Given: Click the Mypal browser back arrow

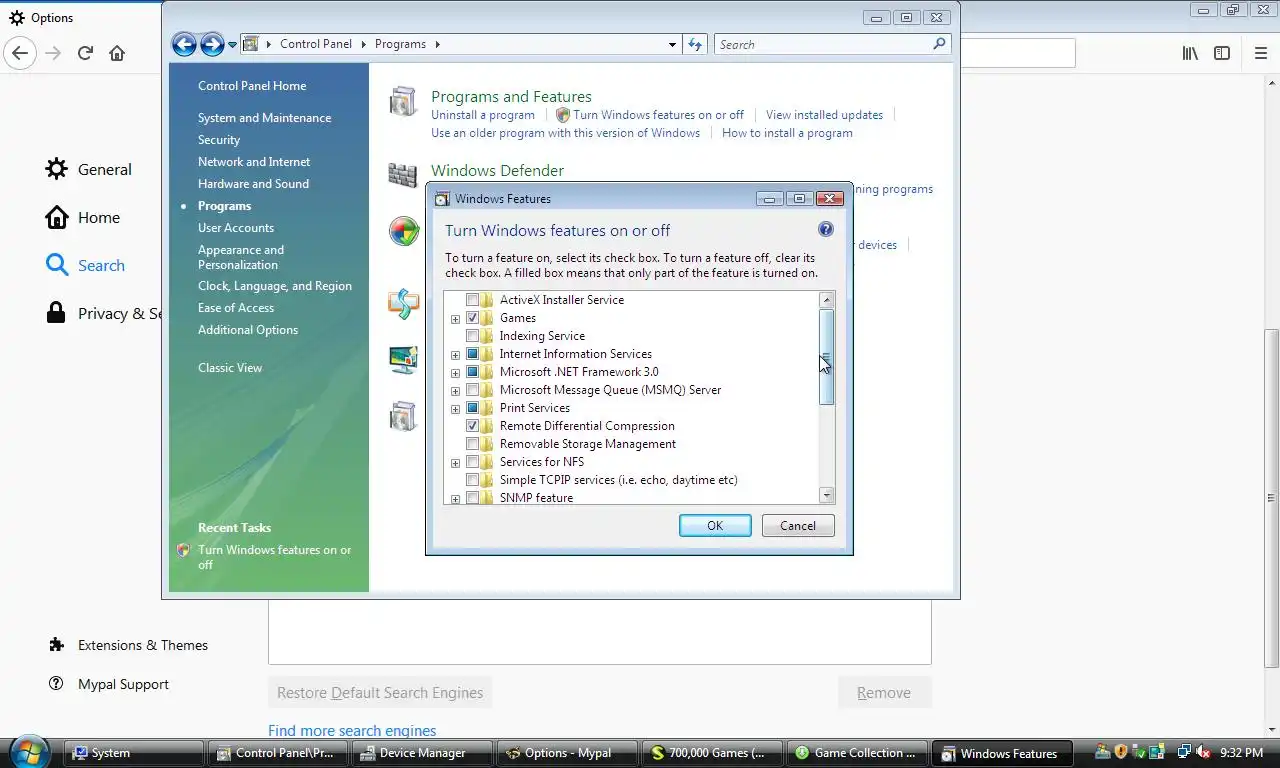Looking at the screenshot, I should 20,53.
